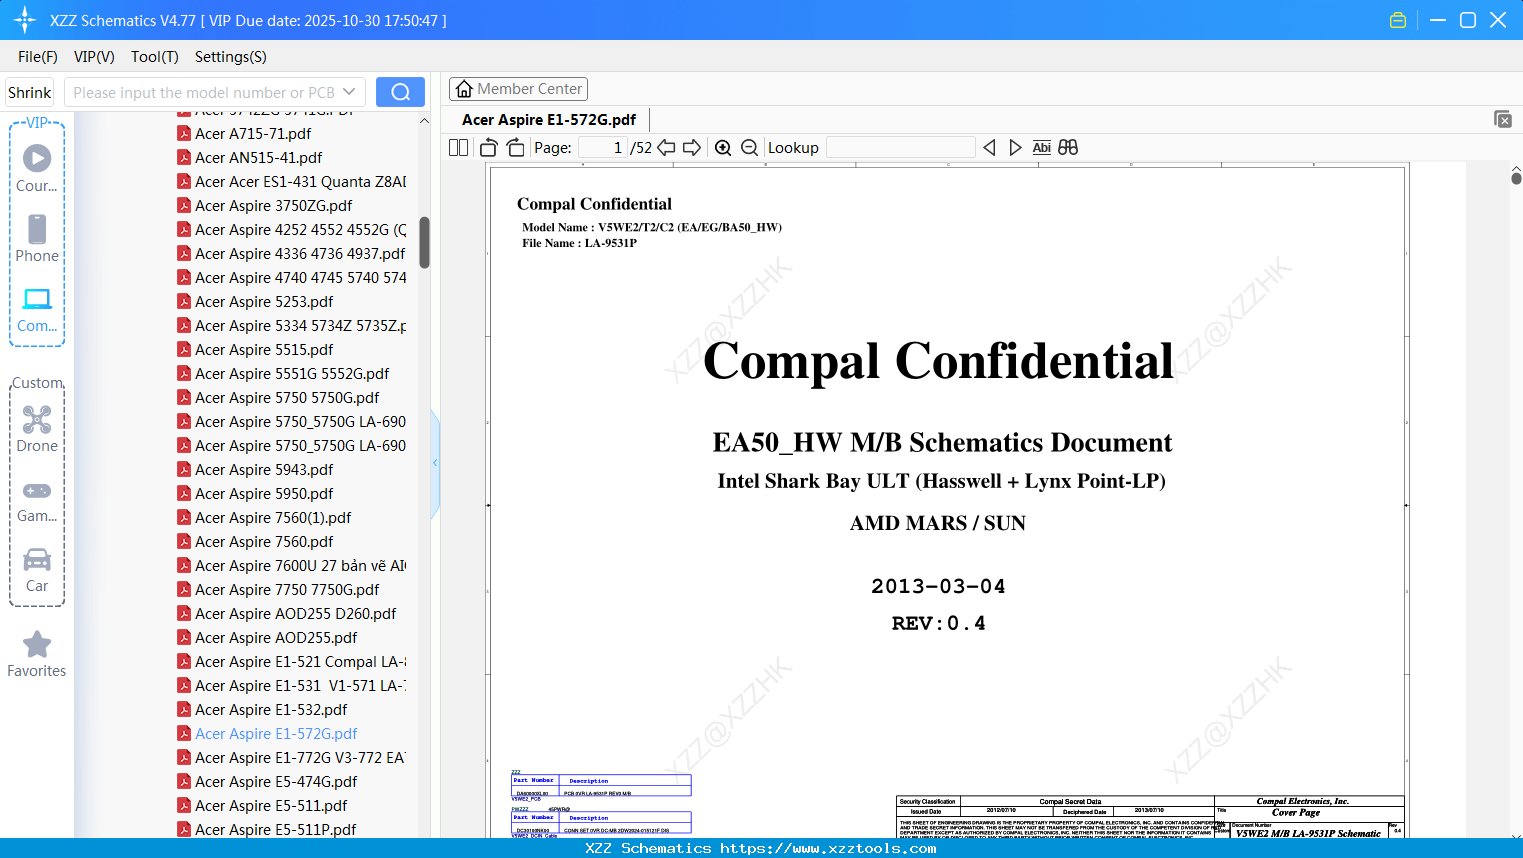Screen dimensions: 1523x858
Task: Select the Computer sidebar category
Action: (x=37, y=309)
